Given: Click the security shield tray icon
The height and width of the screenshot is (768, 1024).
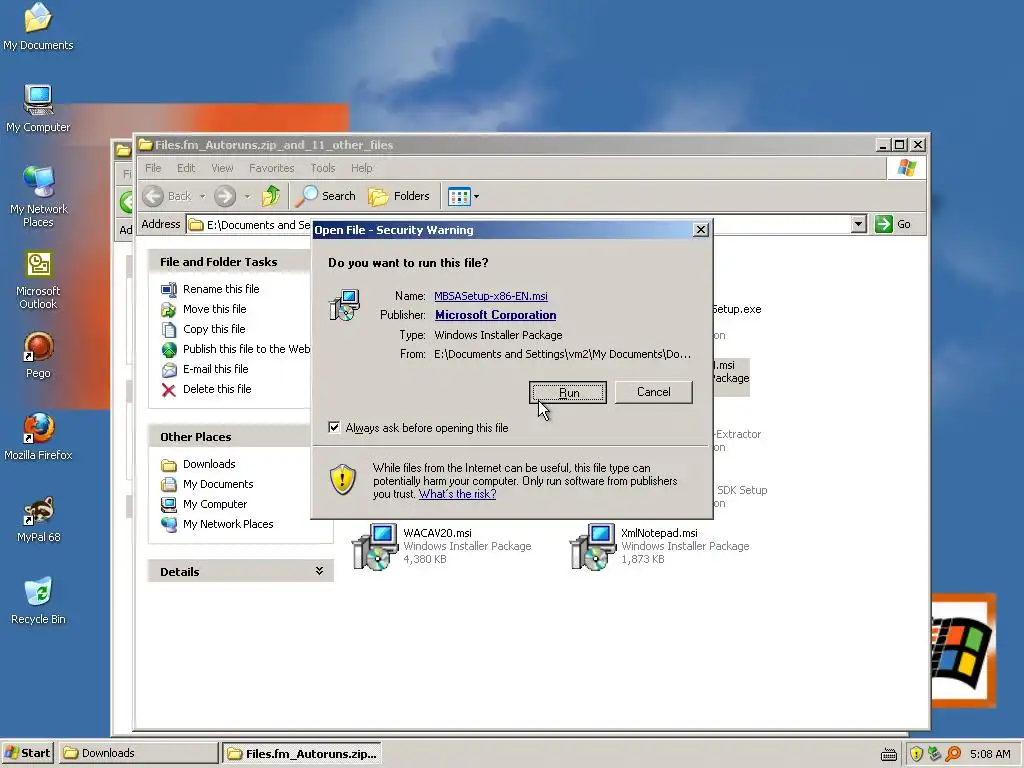Looking at the screenshot, I should (916, 754).
